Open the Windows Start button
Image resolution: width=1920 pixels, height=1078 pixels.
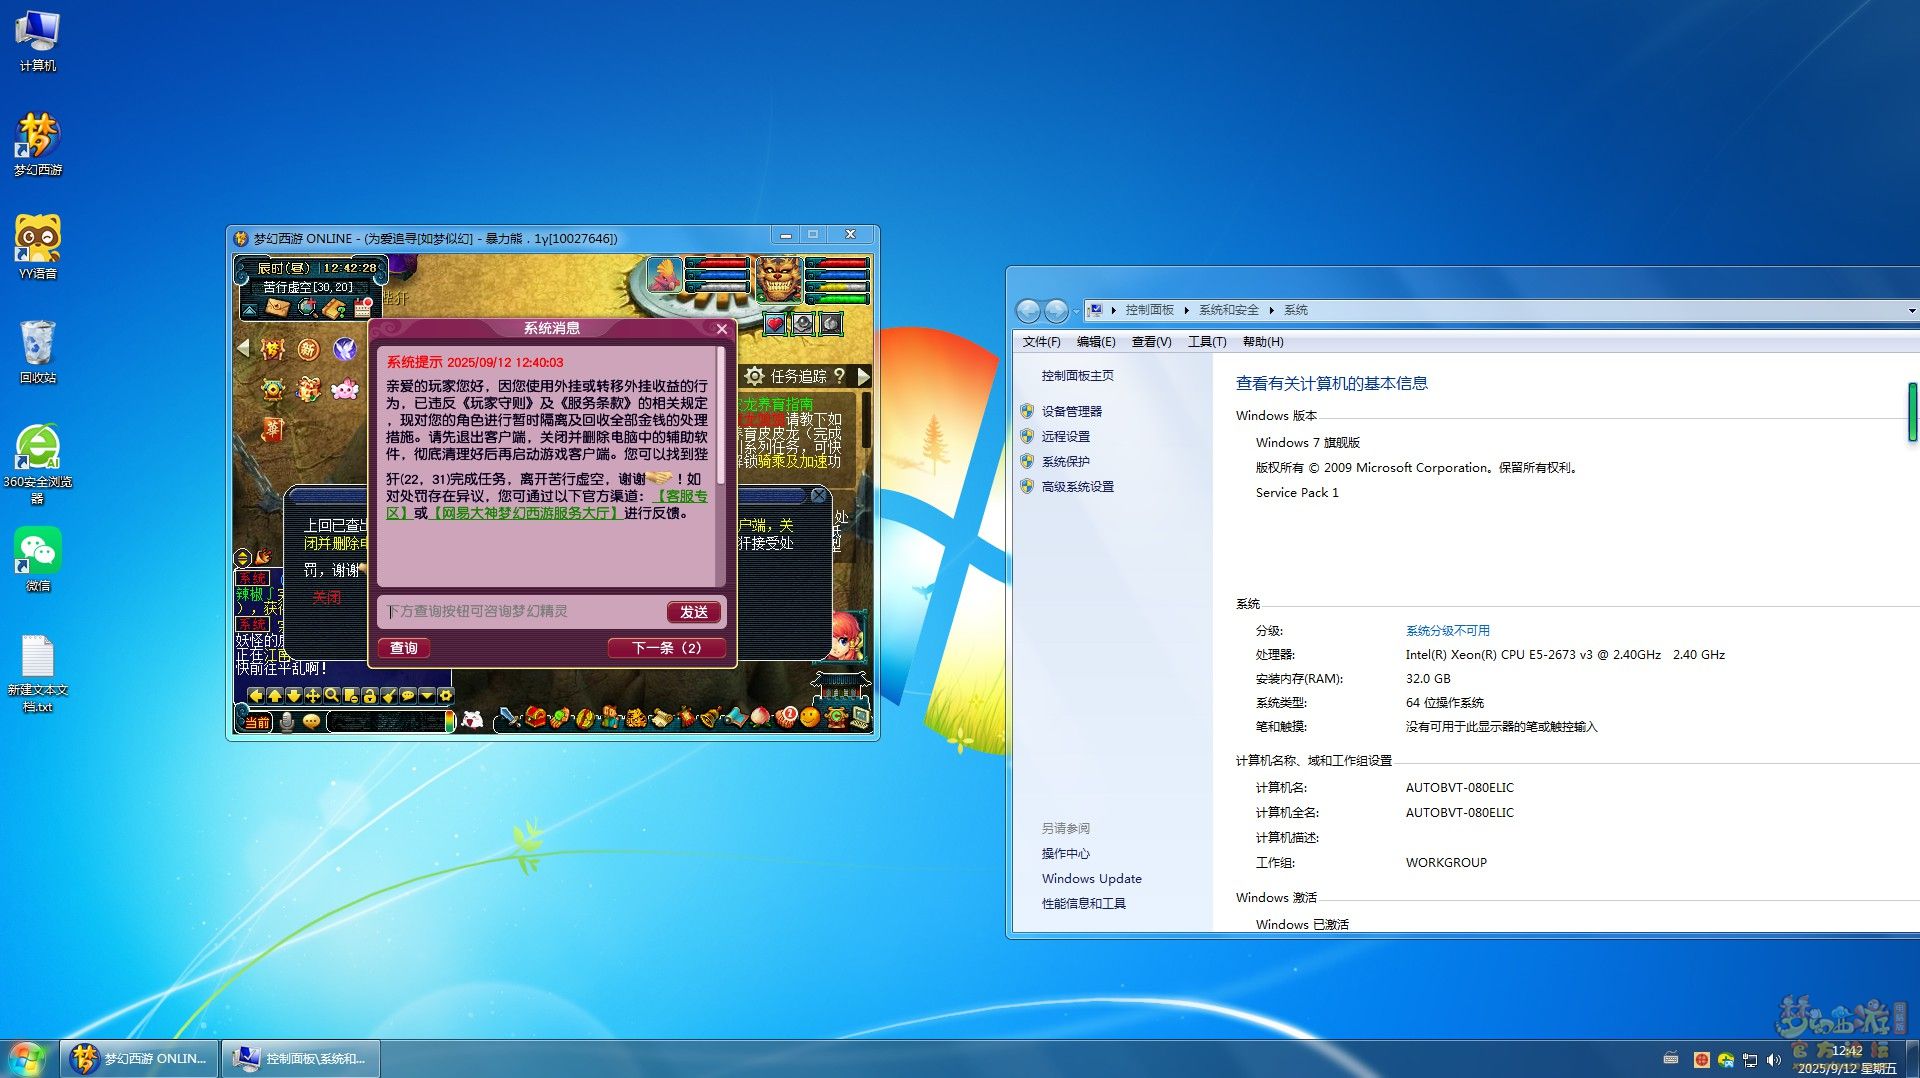pyautogui.click(x=27, y=1058)
